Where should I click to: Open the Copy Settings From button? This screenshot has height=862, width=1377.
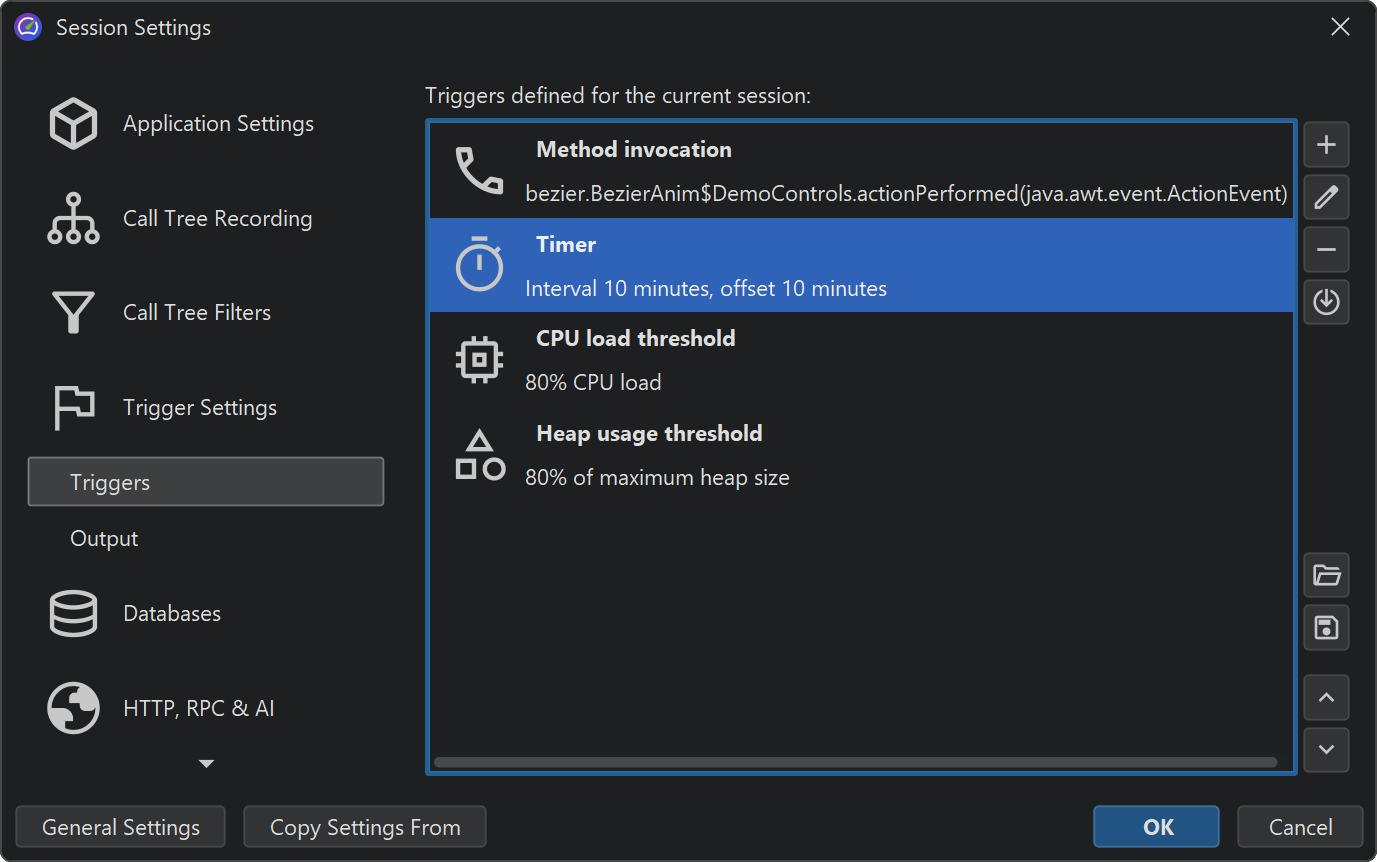coord(365,827)
